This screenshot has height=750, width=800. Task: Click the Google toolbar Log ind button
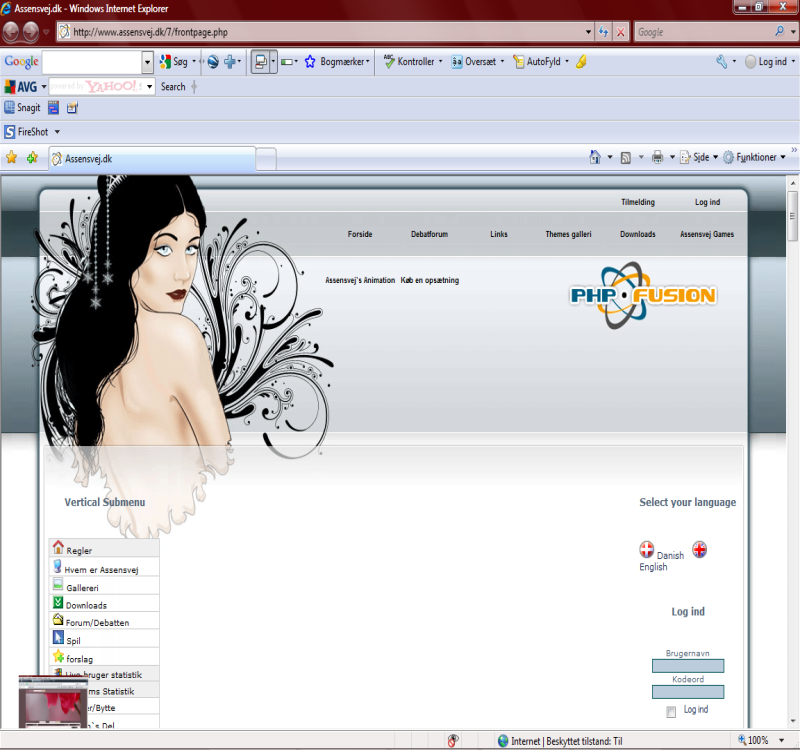click(766, 62)
